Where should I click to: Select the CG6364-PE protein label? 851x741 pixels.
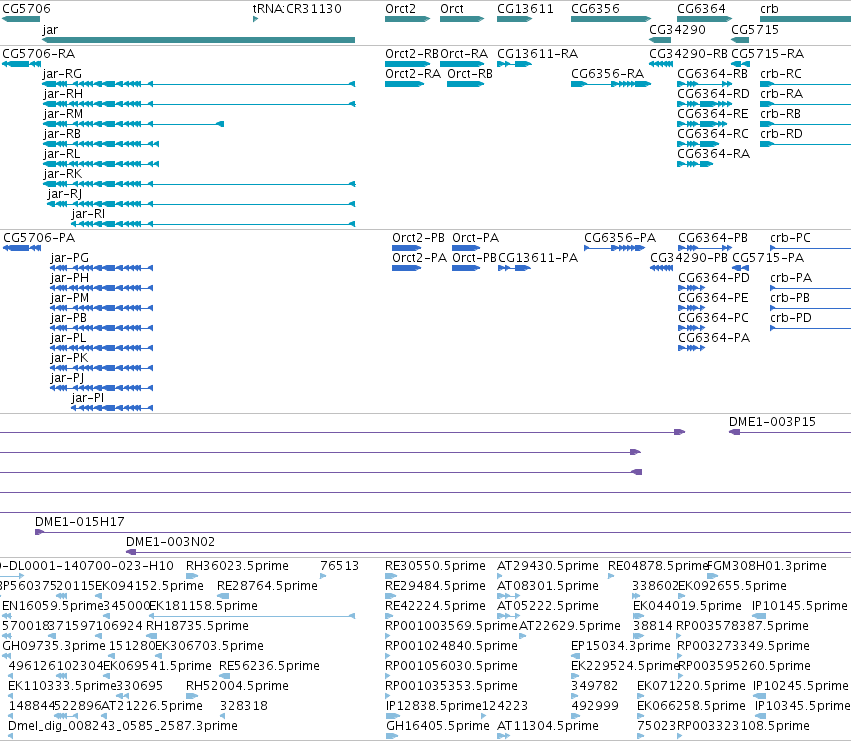point(713,298)
